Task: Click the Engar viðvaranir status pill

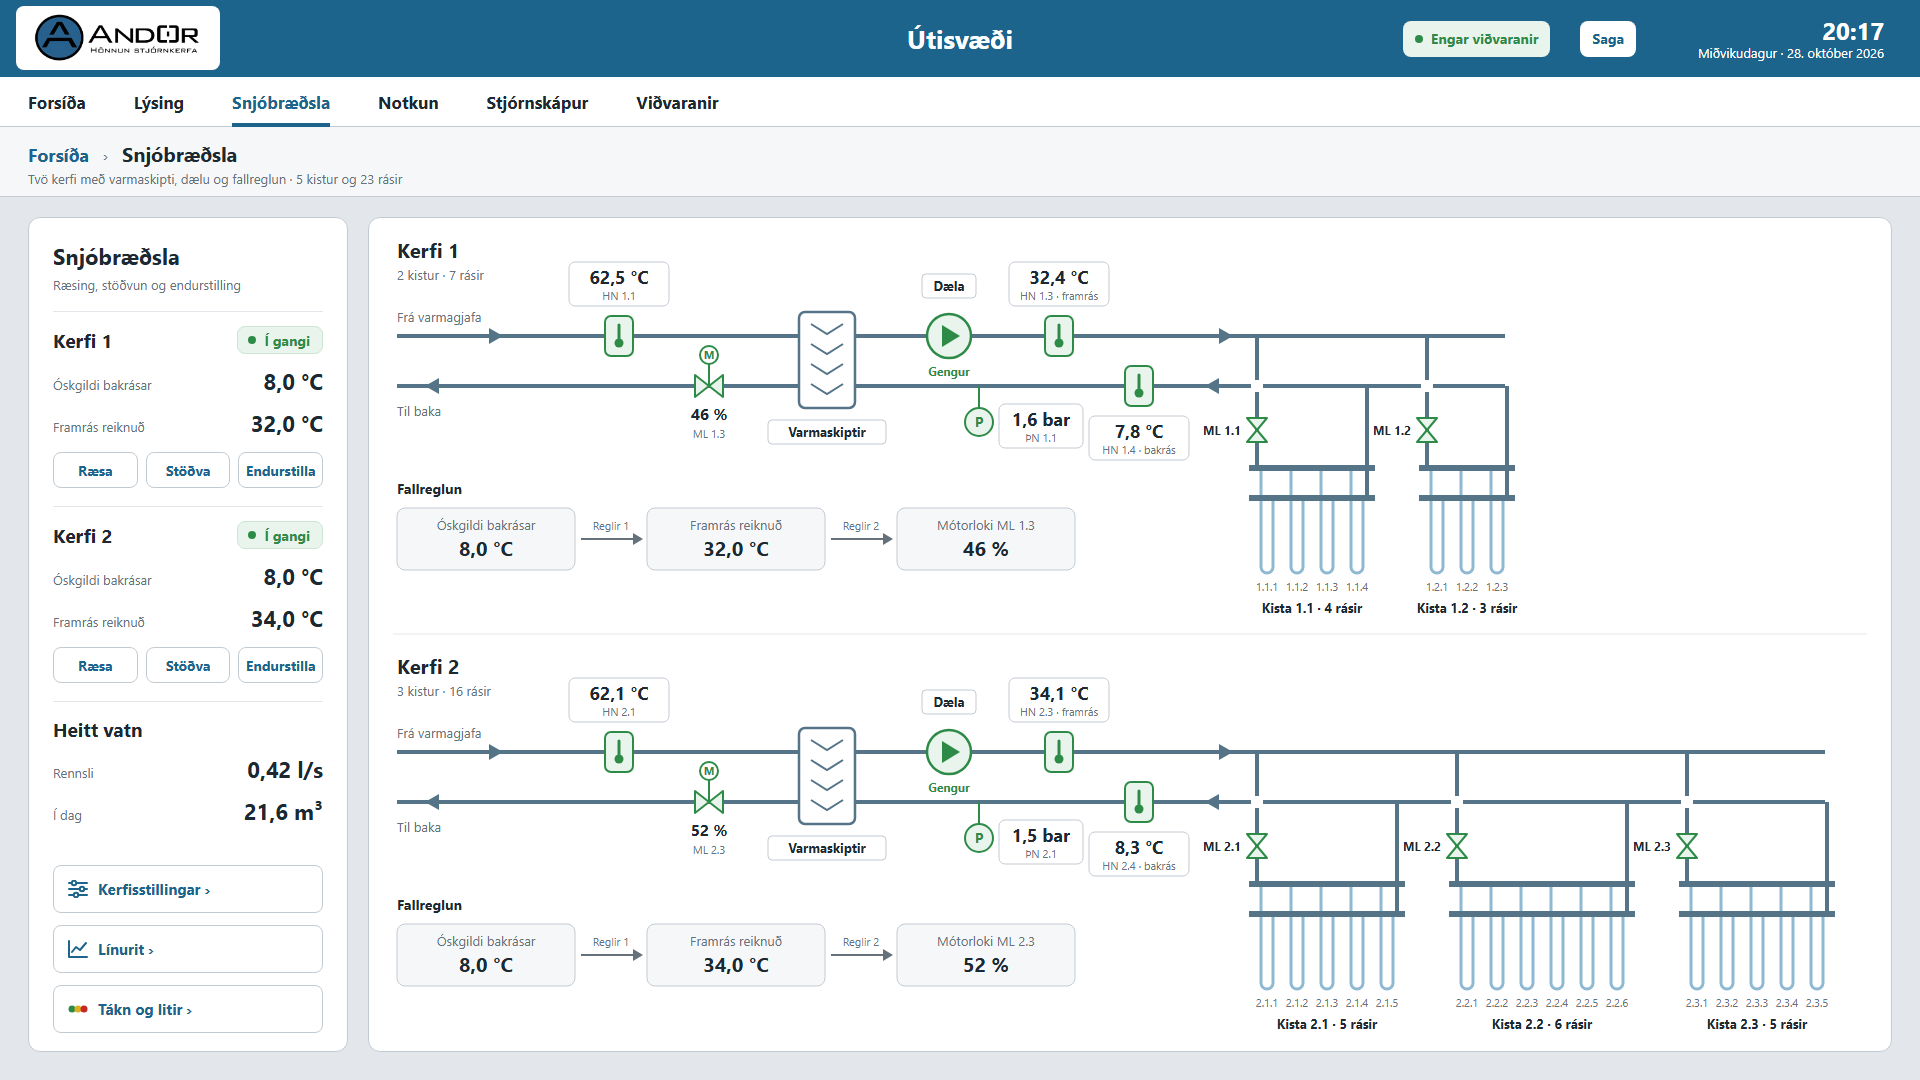Action: pos(1476,39)
